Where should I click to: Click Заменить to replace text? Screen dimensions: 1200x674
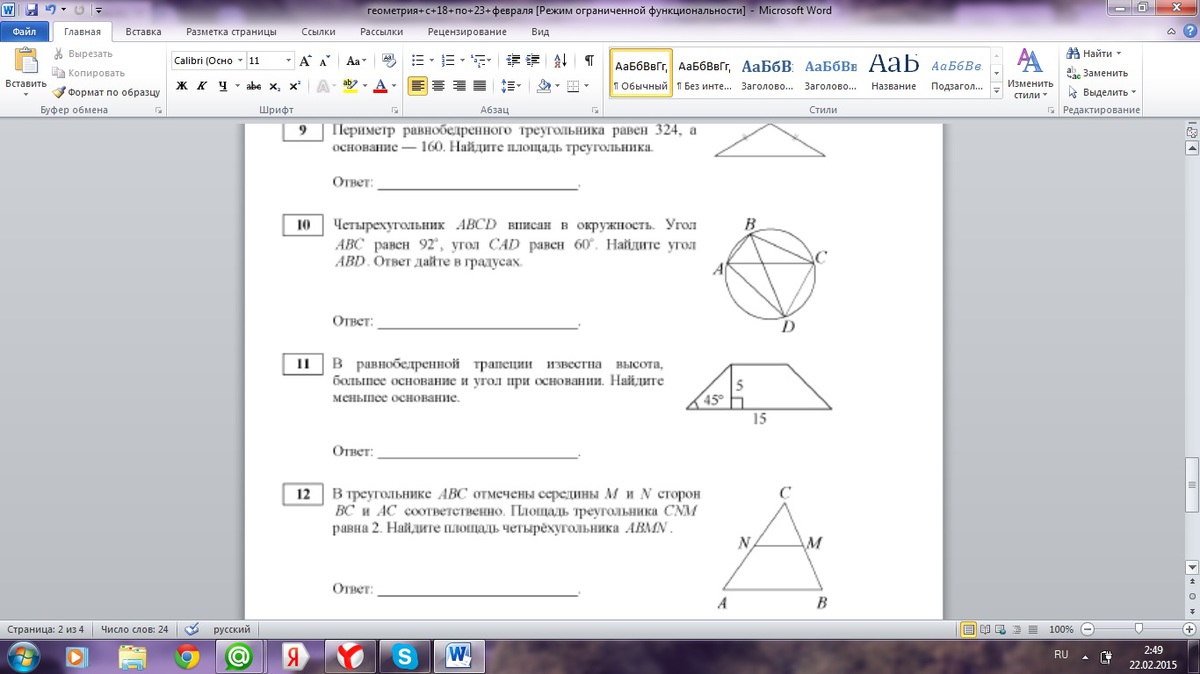coord(1098,72)
